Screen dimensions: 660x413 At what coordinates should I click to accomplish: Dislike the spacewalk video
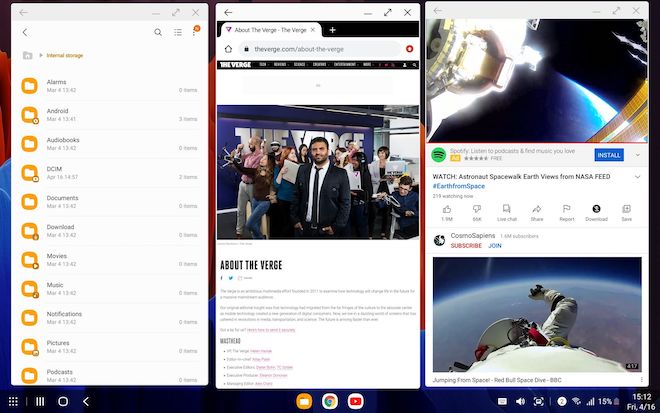point(477,213)
